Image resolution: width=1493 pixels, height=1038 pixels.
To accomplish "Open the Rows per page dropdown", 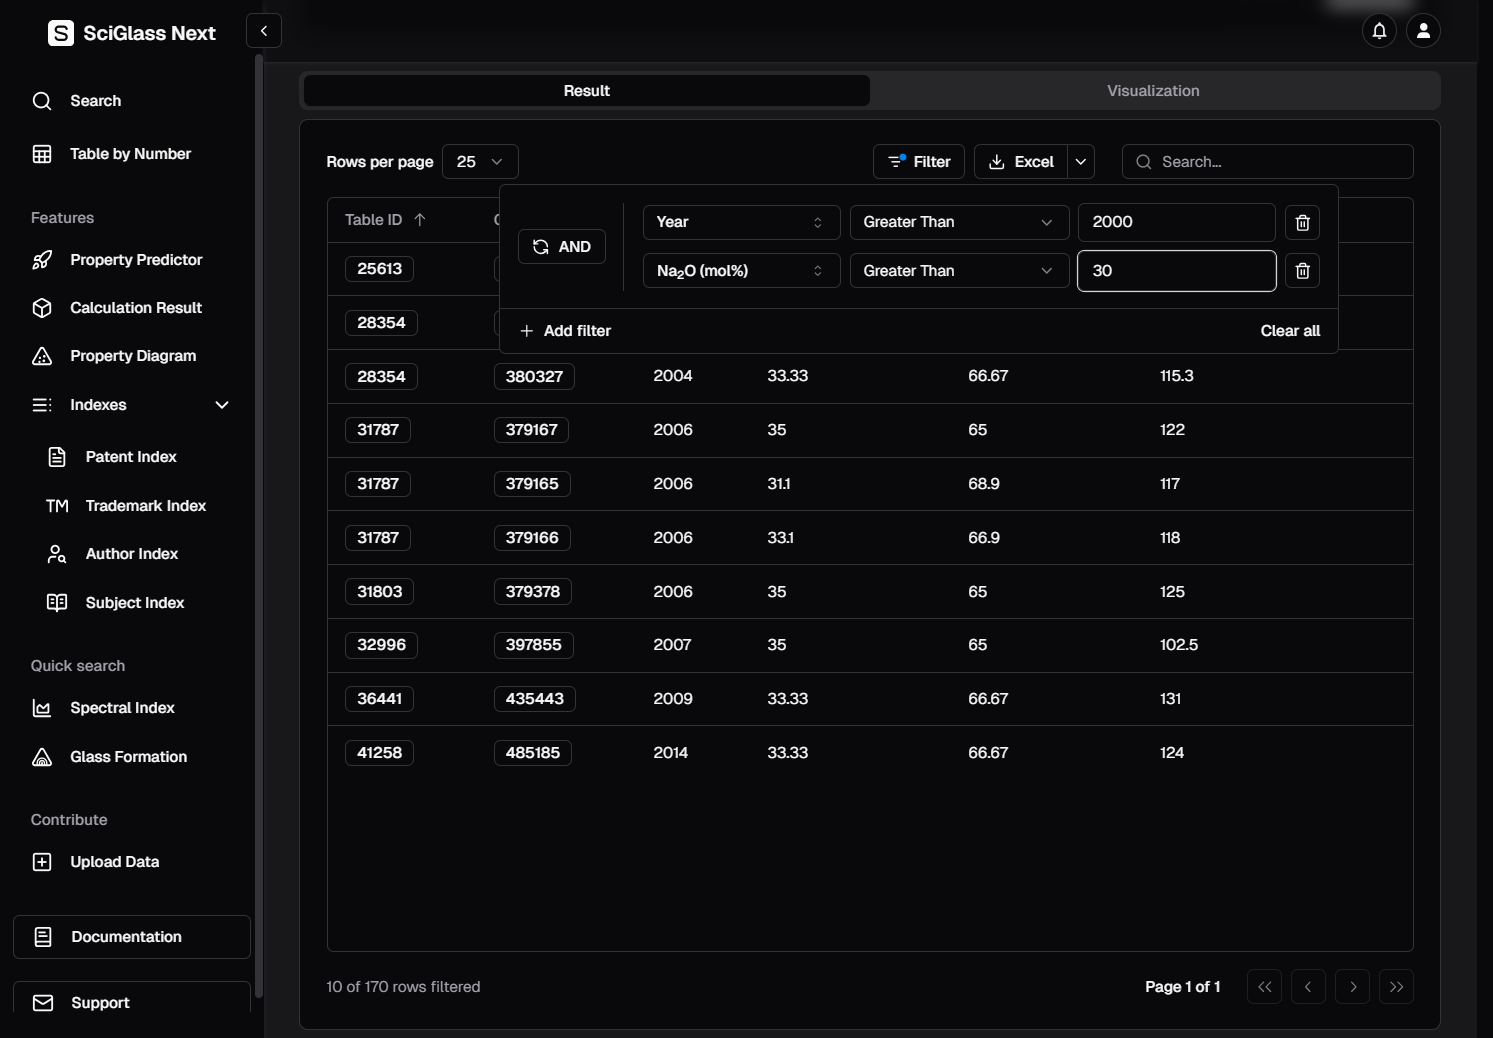I will click(x=480, y=162).
